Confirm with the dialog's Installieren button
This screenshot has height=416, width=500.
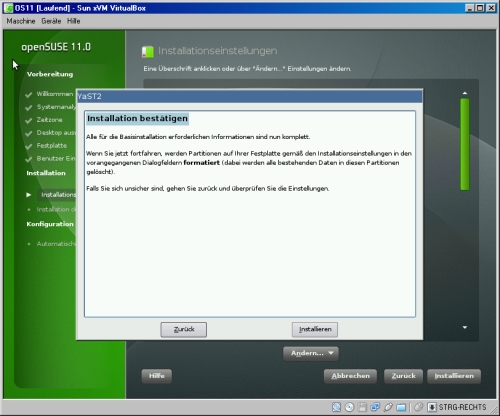315,329
